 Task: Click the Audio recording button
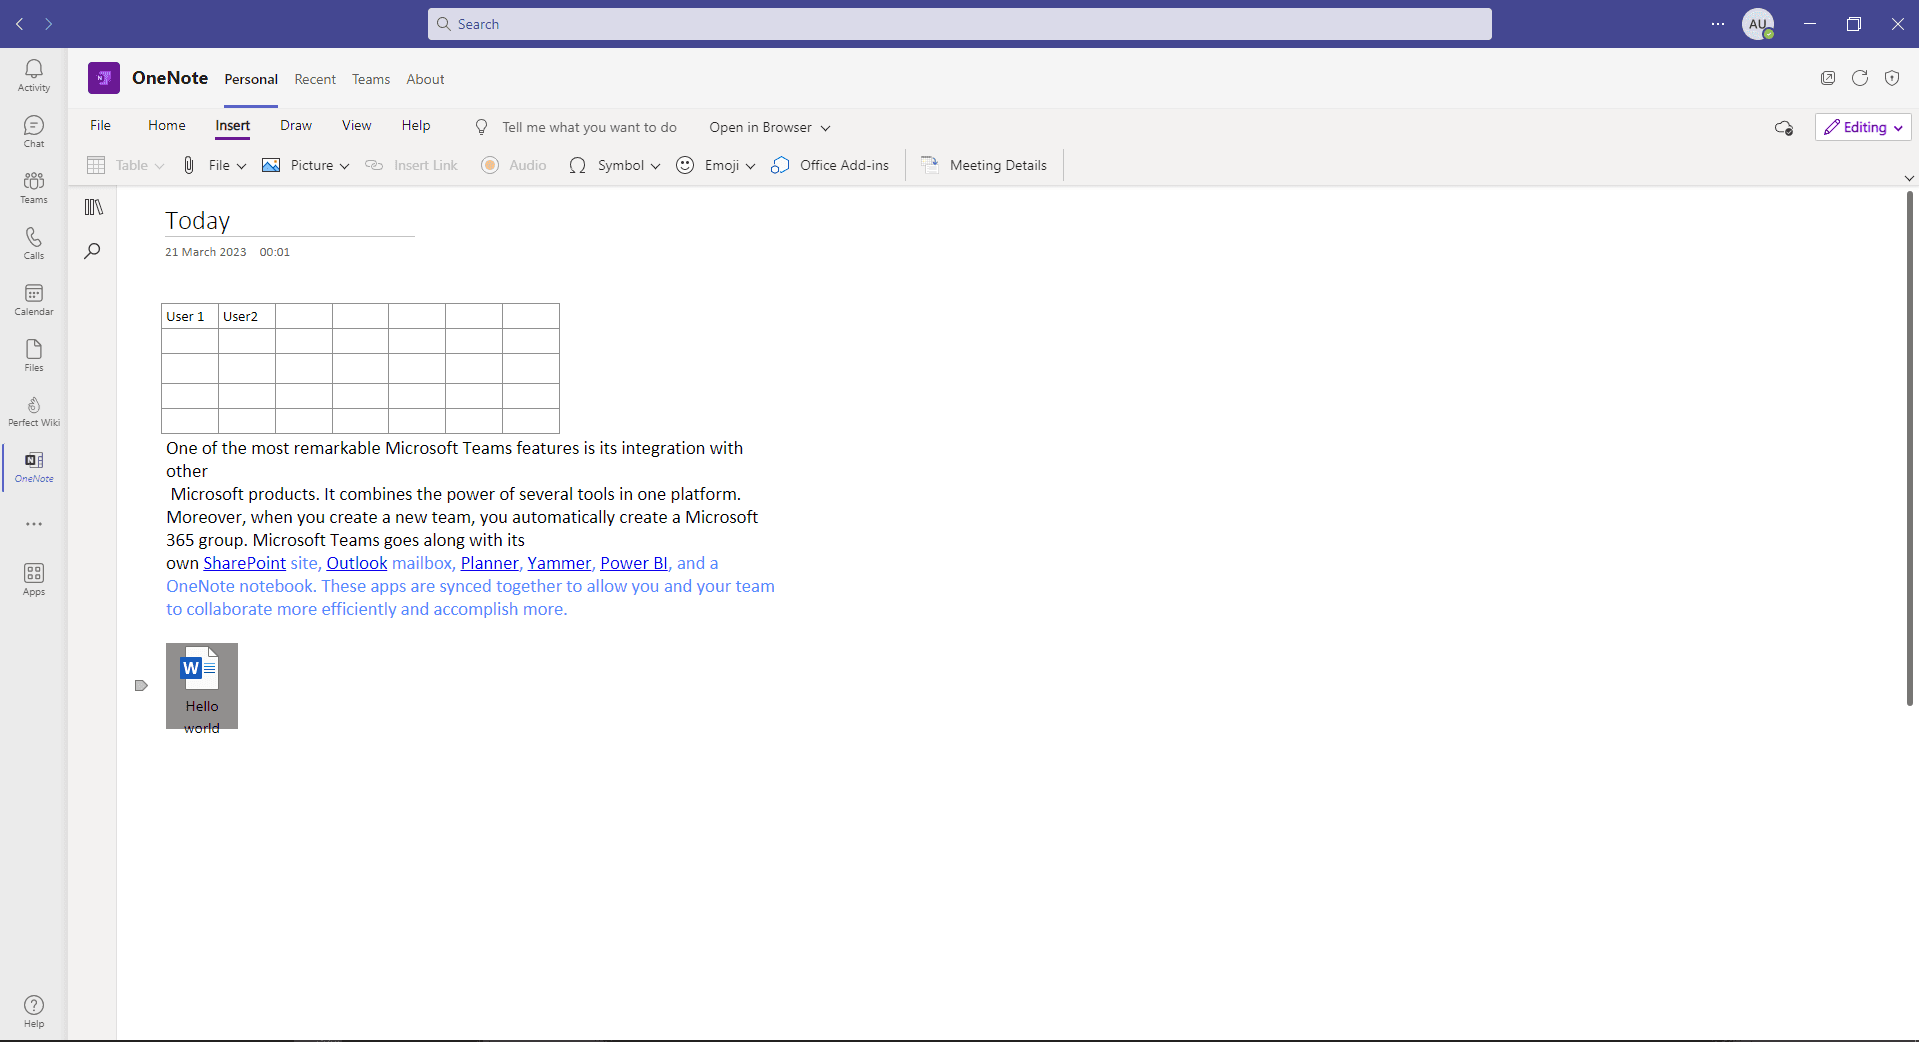point(513,165)
